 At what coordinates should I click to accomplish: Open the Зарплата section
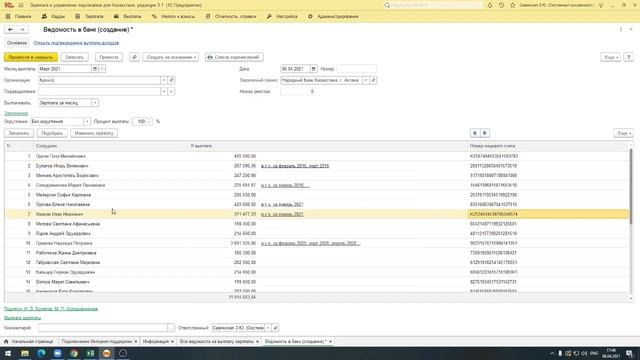point(89,16)
